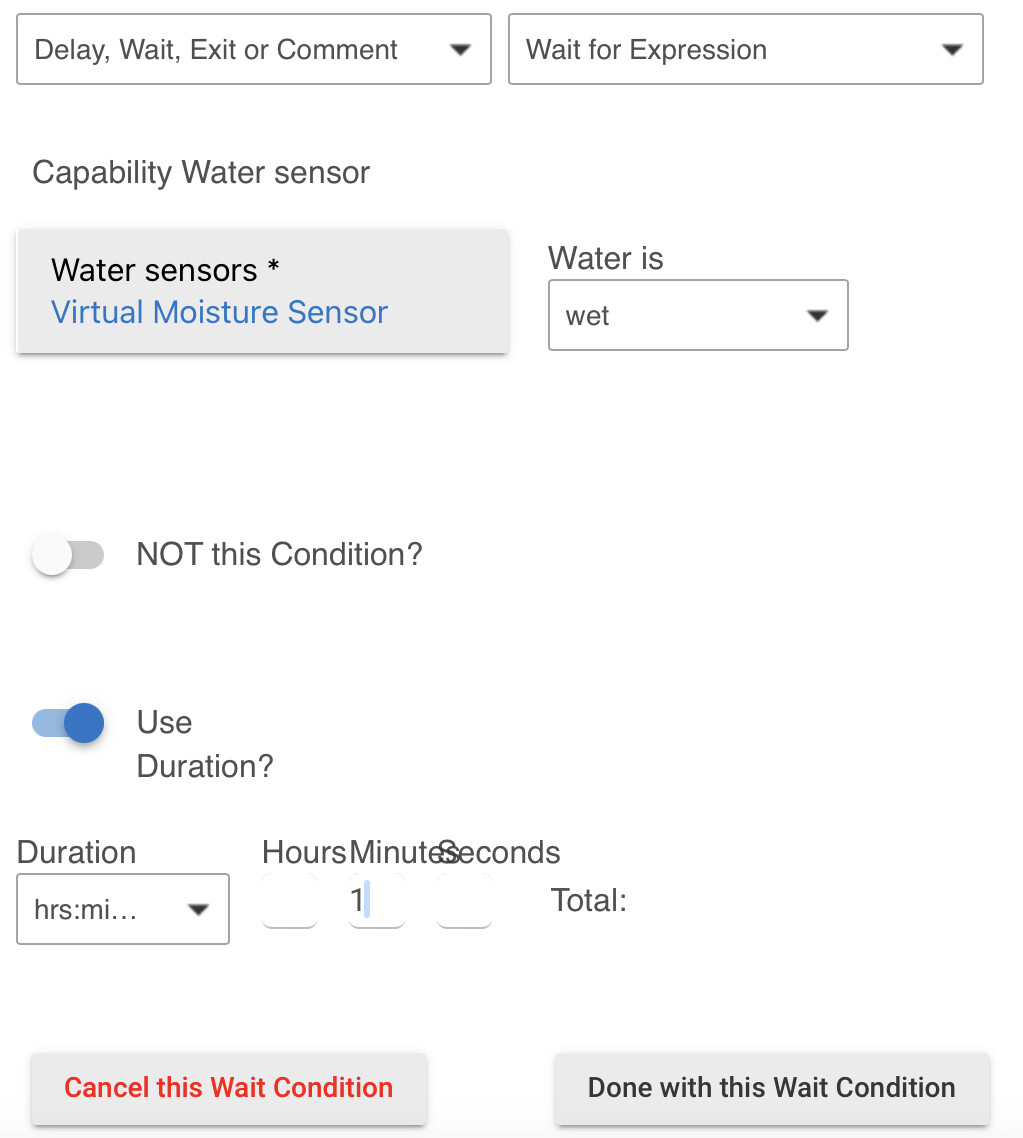Expand the Water is dropdown showing wet
1023x1138 pixels.
click(698, 315)
